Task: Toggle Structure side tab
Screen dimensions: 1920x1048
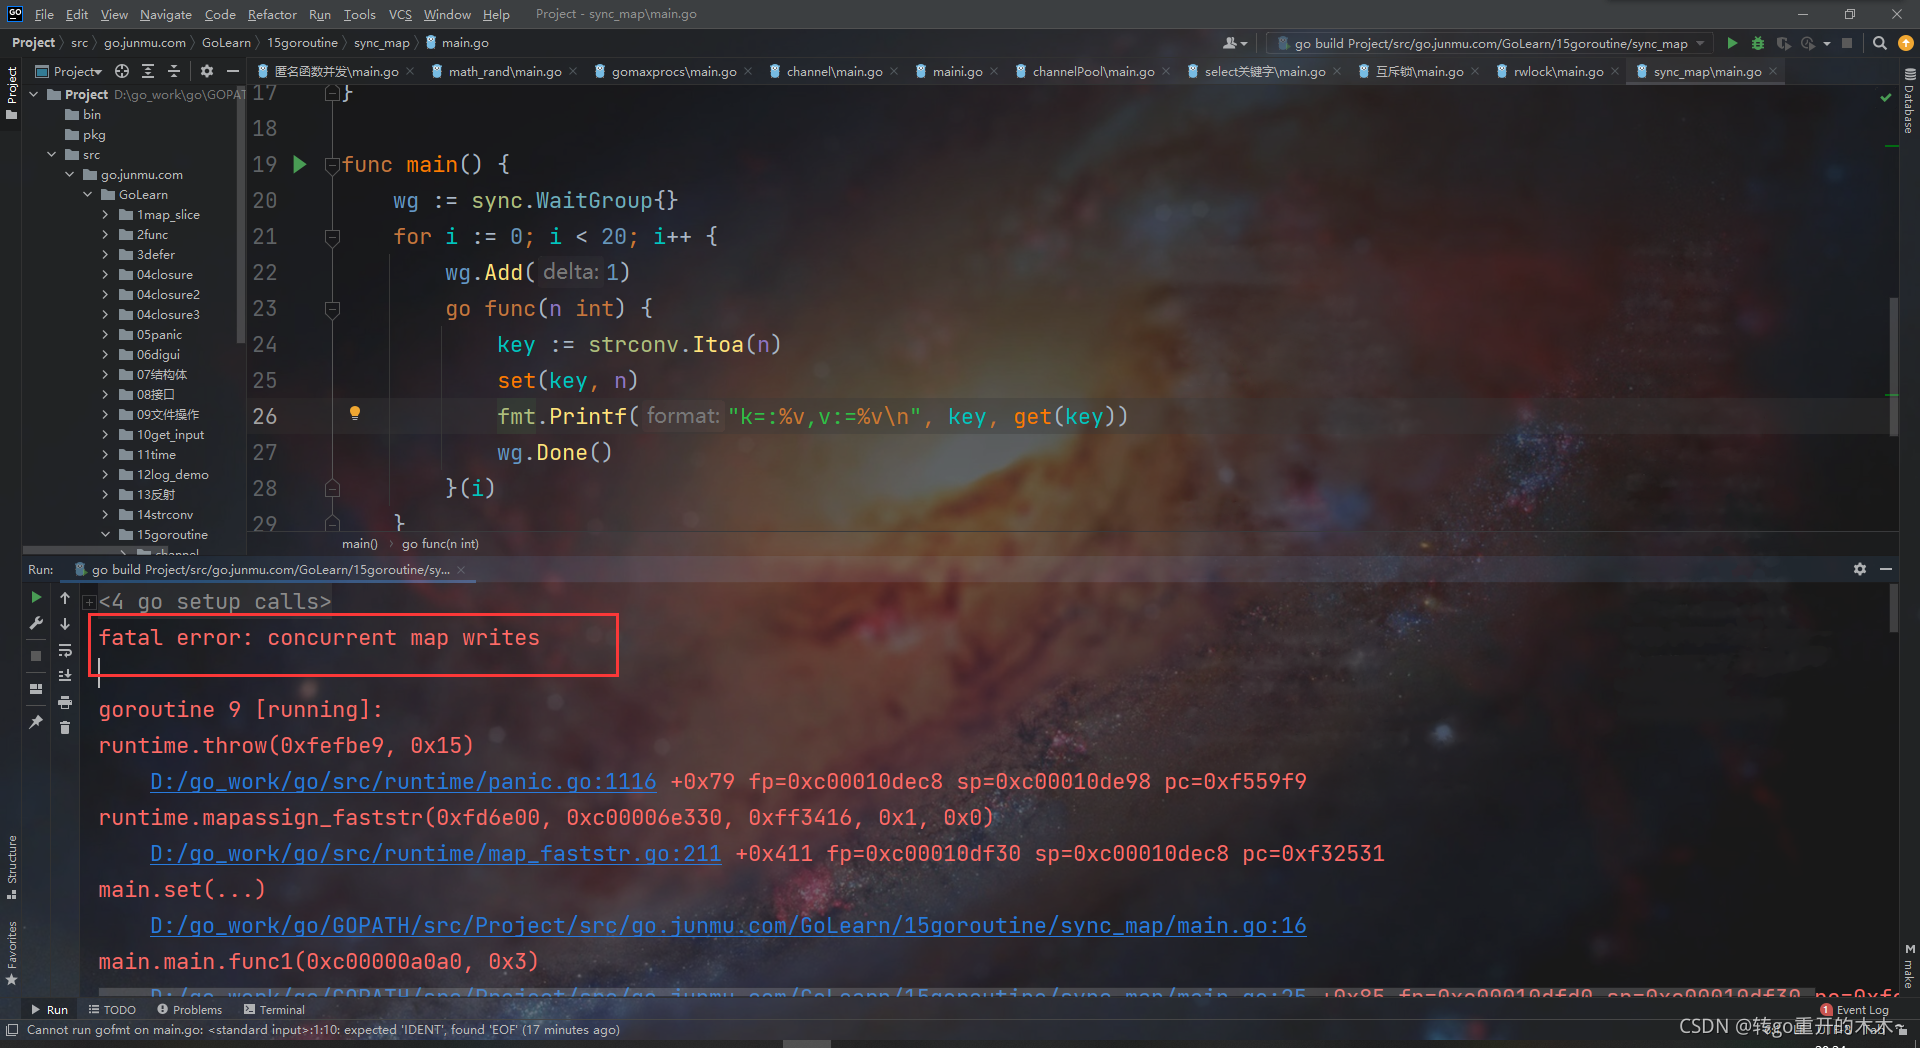Action: (x=12, y=866)
